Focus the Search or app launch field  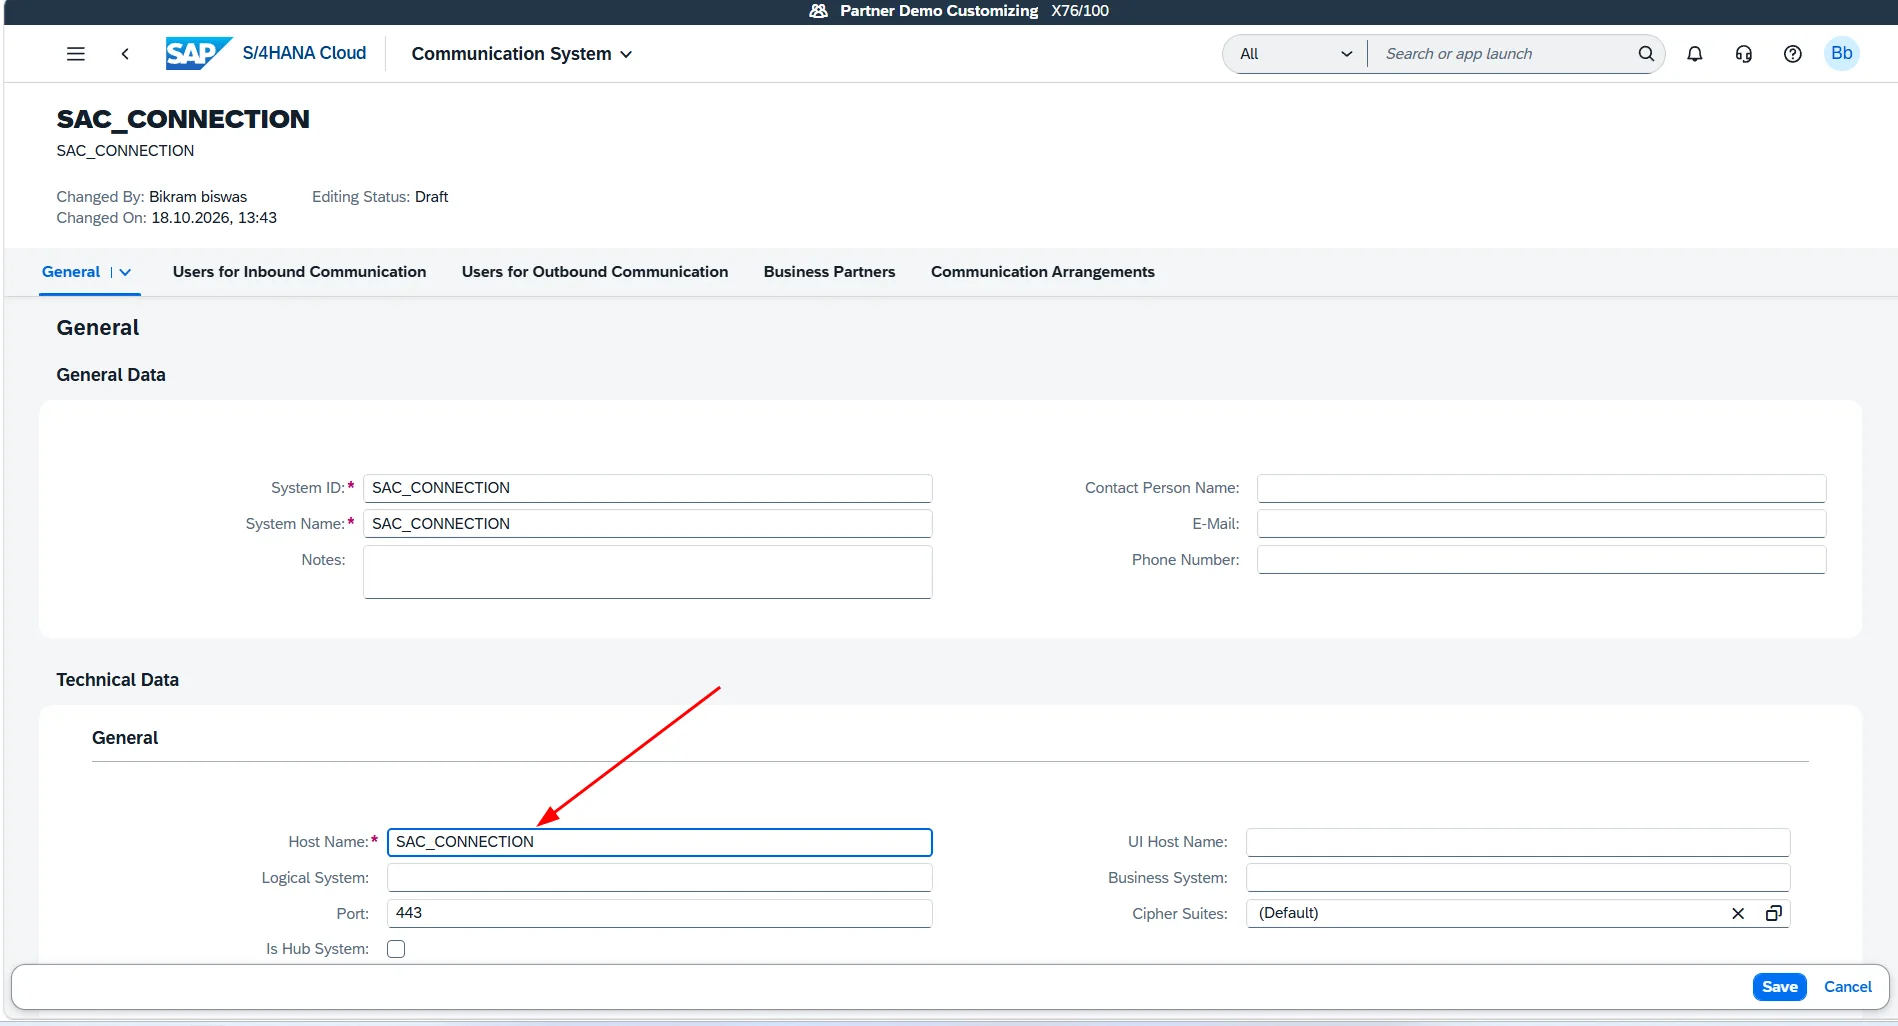coord(1503,54)
